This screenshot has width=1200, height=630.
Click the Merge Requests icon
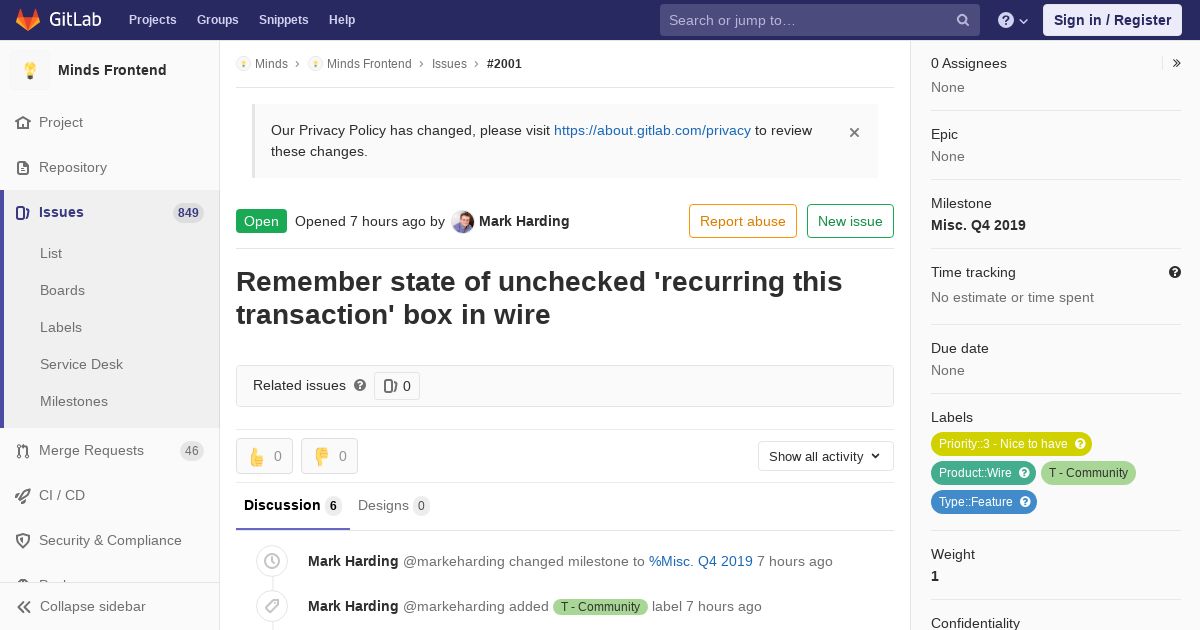(23, 451)
